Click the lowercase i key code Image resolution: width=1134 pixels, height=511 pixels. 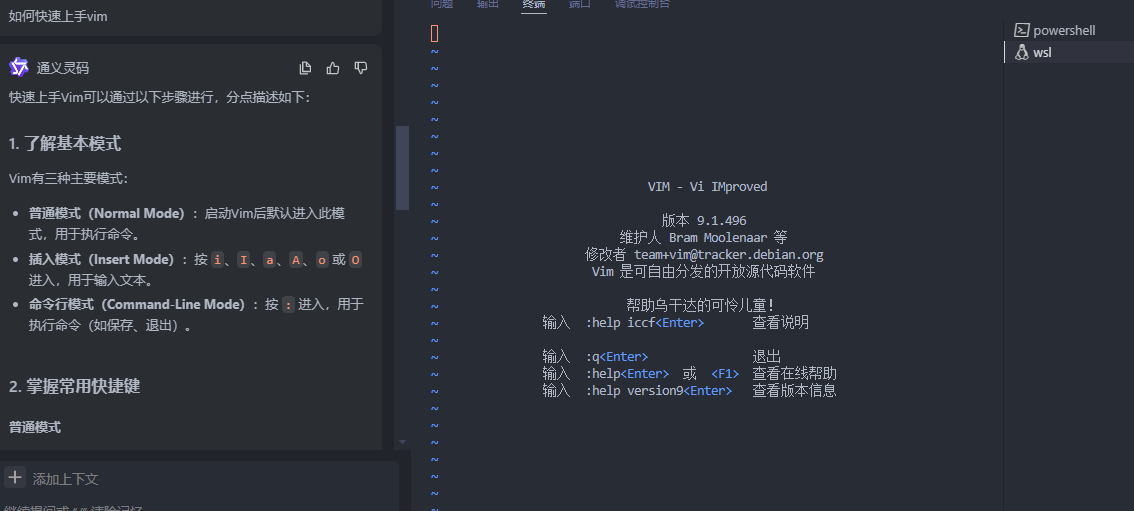click(217, 259)
